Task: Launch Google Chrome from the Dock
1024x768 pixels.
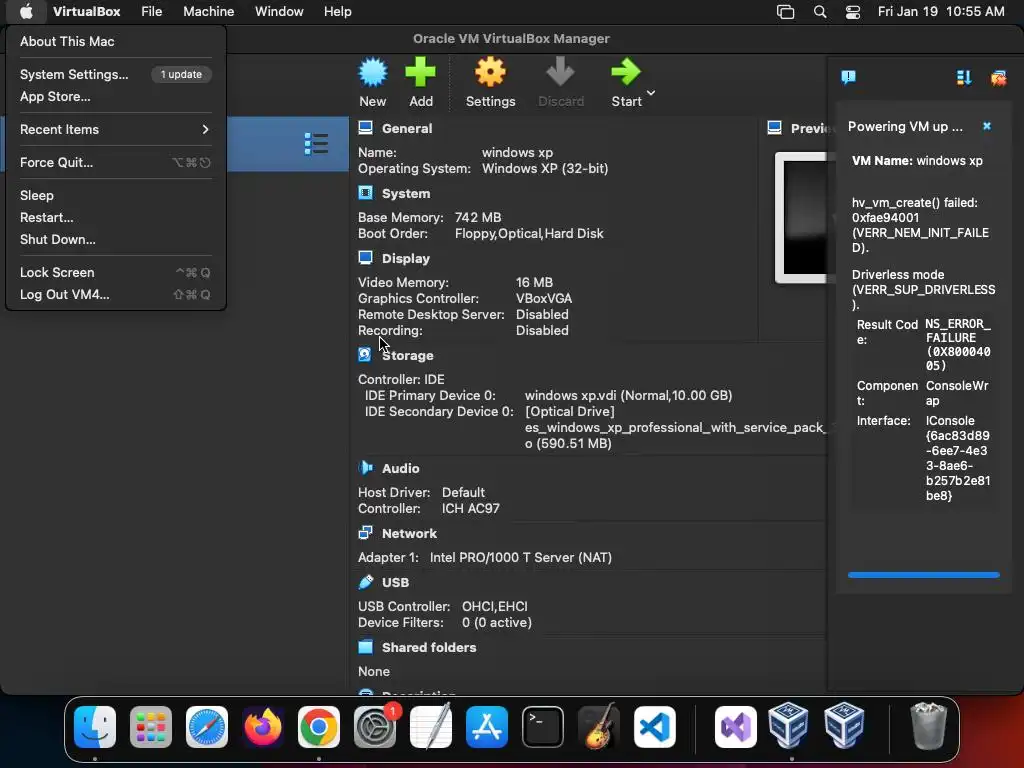Action: pyautogui.click(x=319, y=726)
